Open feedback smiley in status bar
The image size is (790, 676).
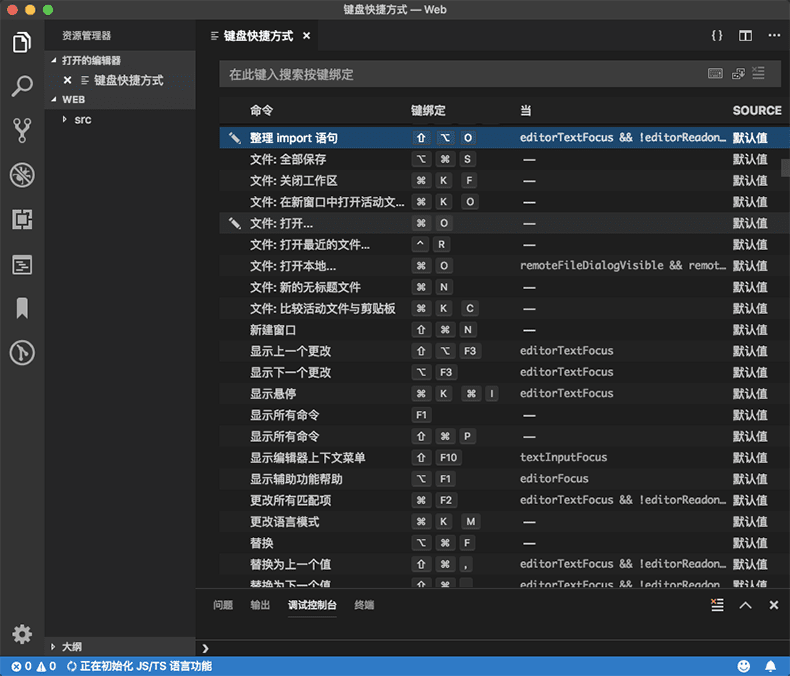pyautogui.click(x=744, y=666)
